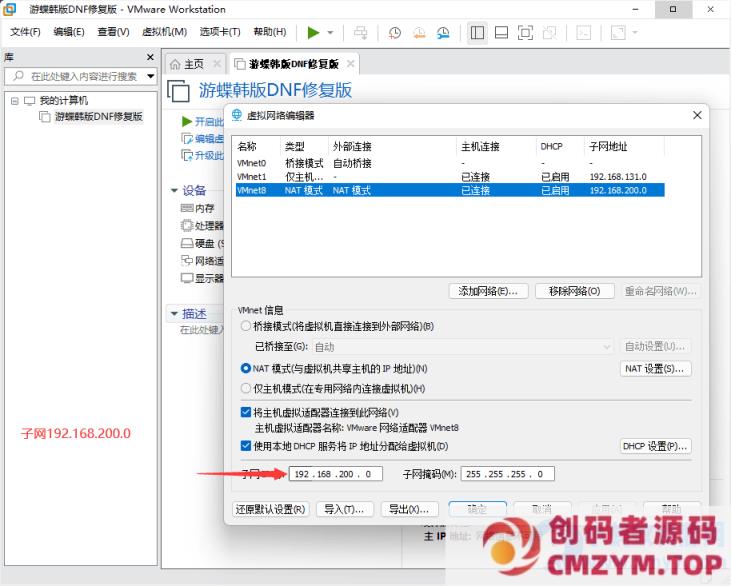Toggle the thumbnail bar view icon
Screen dimensions: 731x586
[x=502, y=33]
